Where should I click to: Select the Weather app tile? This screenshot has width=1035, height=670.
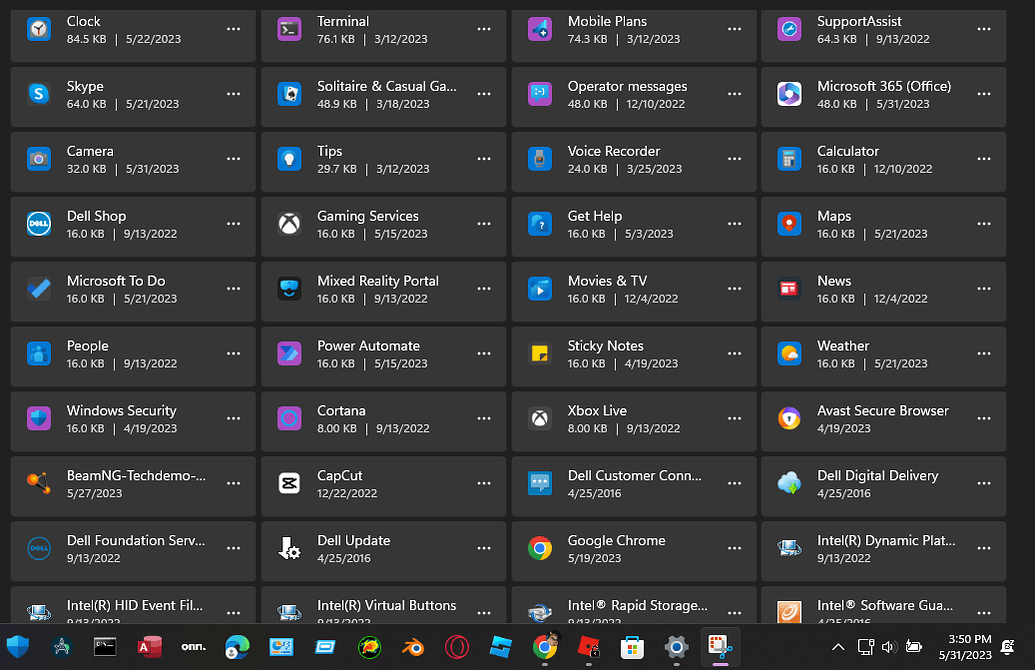(883, 354)
